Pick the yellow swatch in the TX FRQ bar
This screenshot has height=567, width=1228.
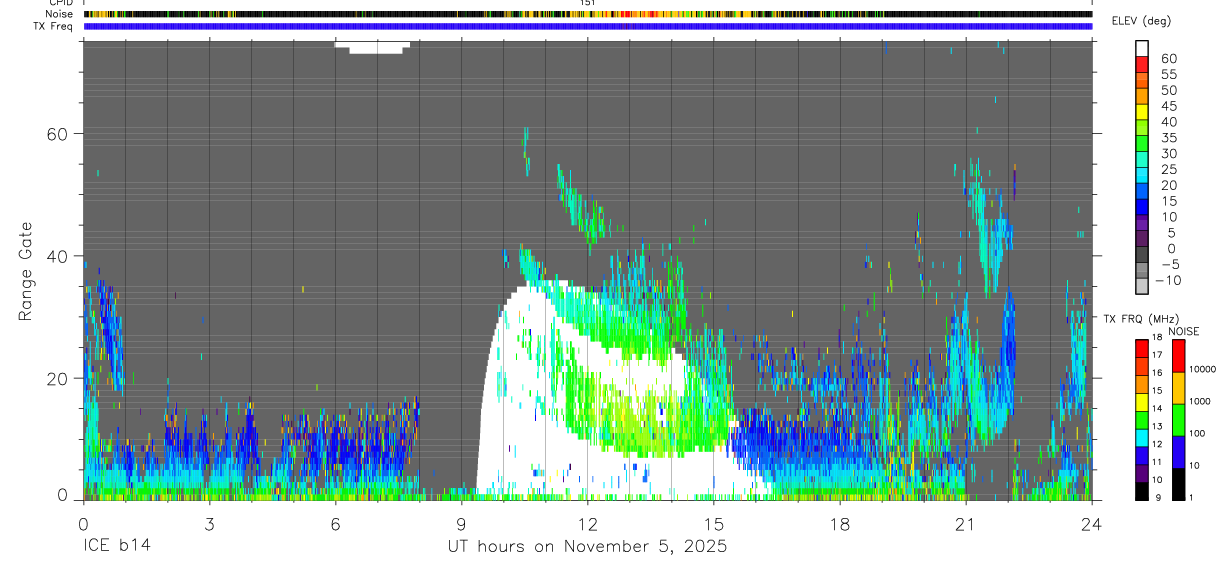click(1142, 402)
